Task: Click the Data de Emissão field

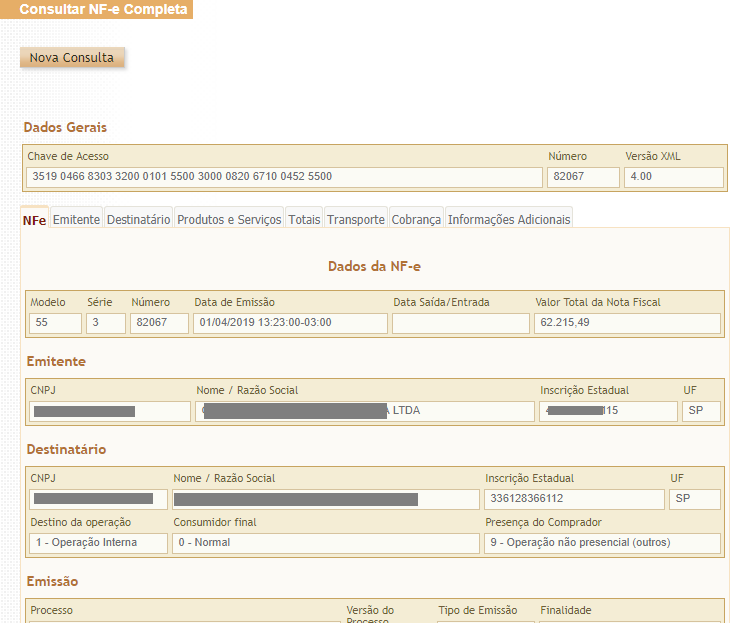Action: 290,323
